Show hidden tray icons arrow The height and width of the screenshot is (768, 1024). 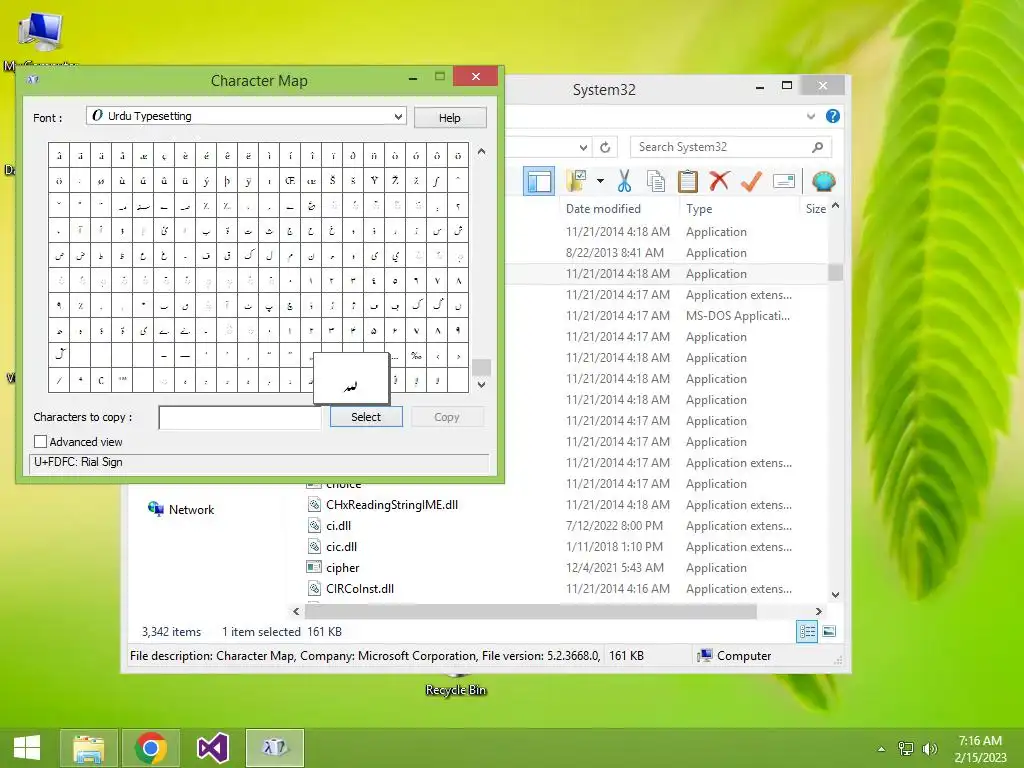click(x=882, y=749)
